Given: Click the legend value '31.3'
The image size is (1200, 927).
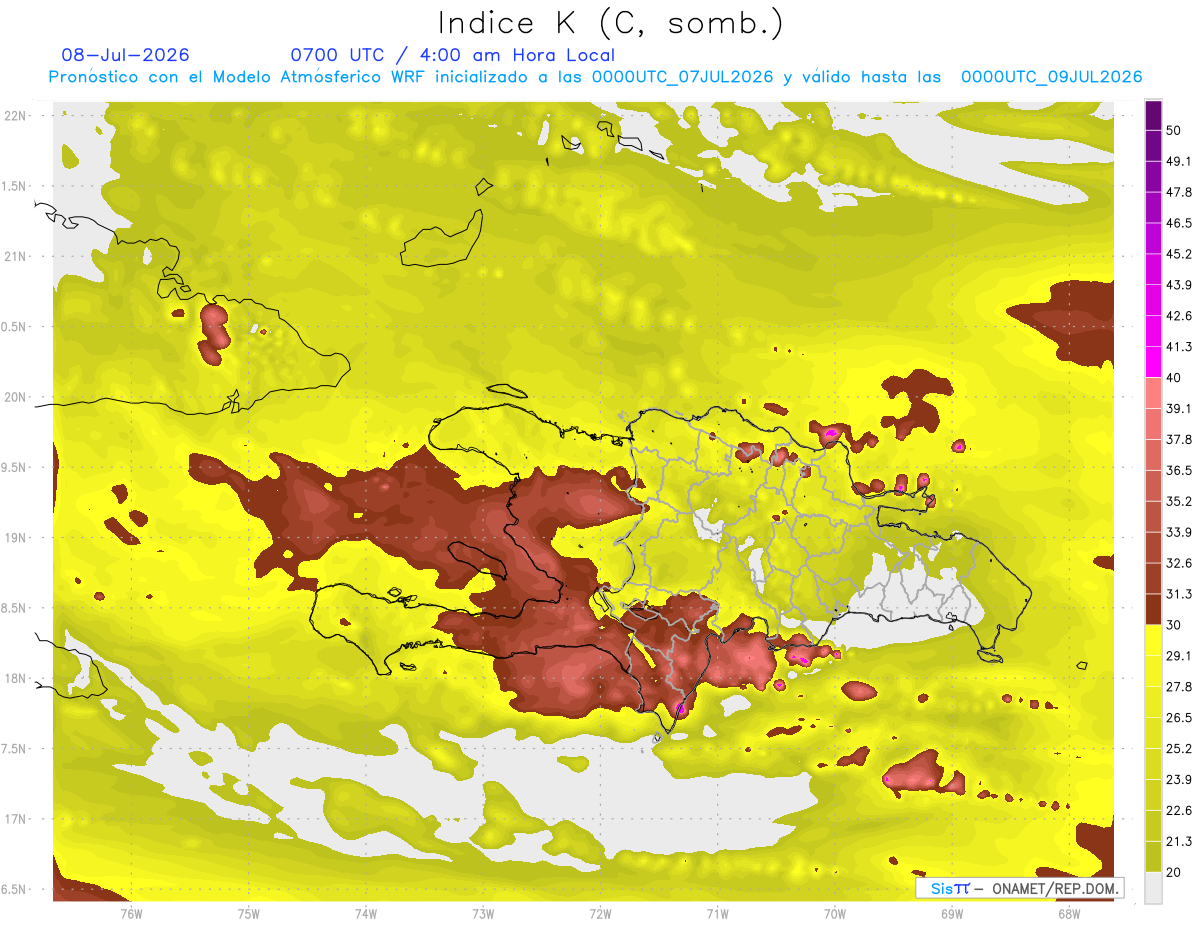Looking at the screenshot, I should [1179, 594].
